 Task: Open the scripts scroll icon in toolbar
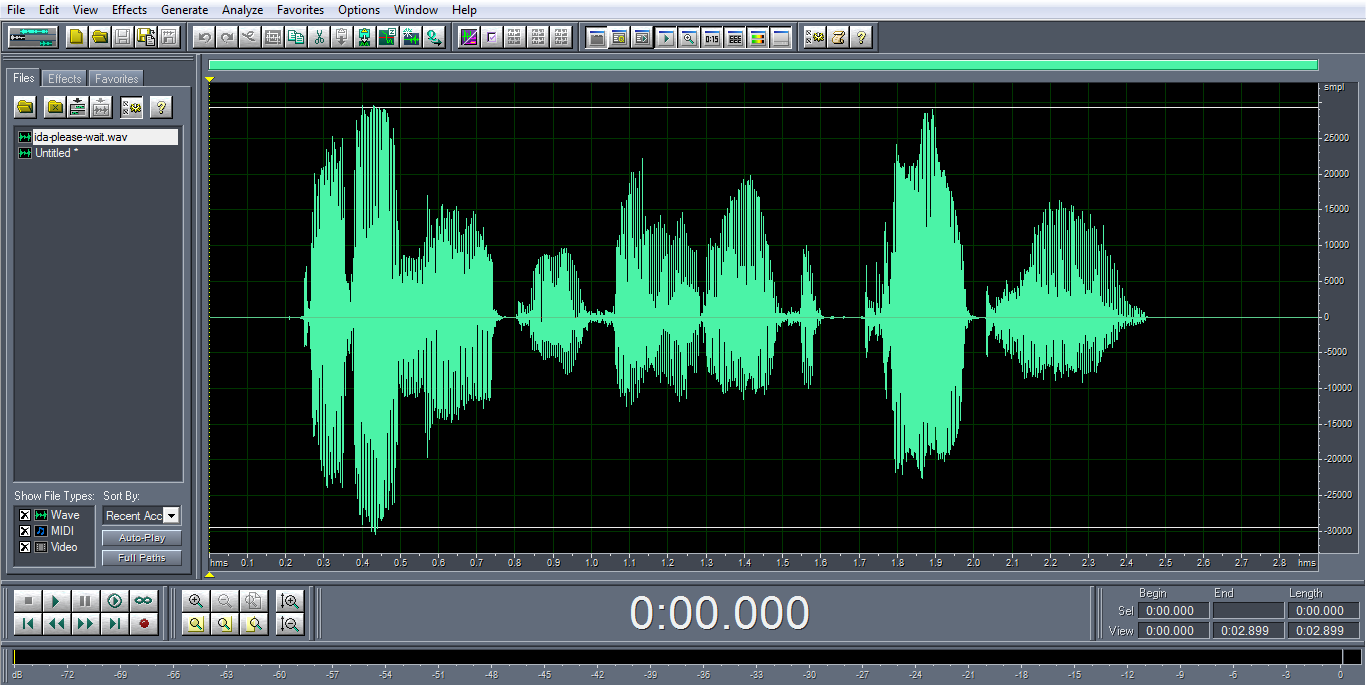pos(838,37)
